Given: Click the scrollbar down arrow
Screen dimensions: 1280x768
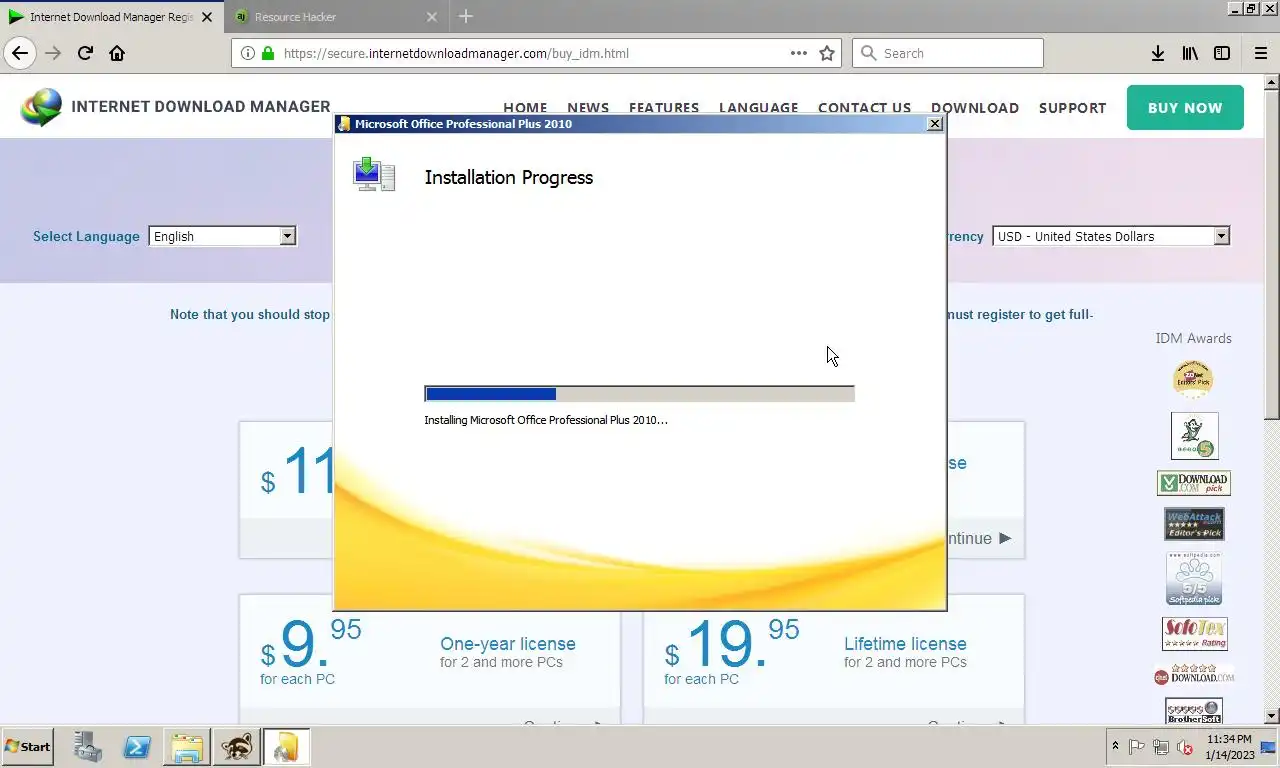Looking at the screenshot, I should coord(1272,716).
